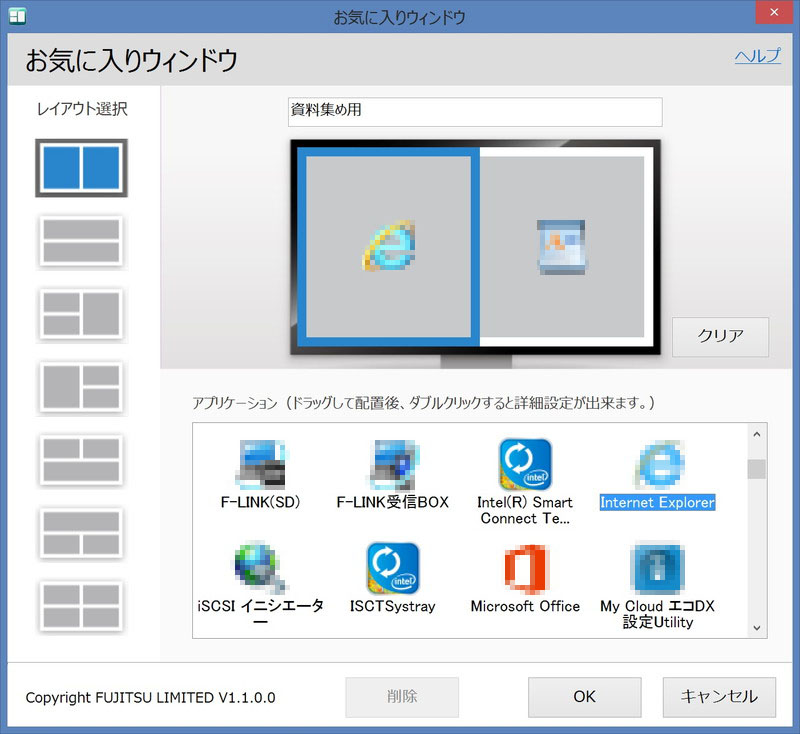Select the F-LINK受信BOX application icon
The height and width of the screenshot is (734, 800).
click(392, 465)
